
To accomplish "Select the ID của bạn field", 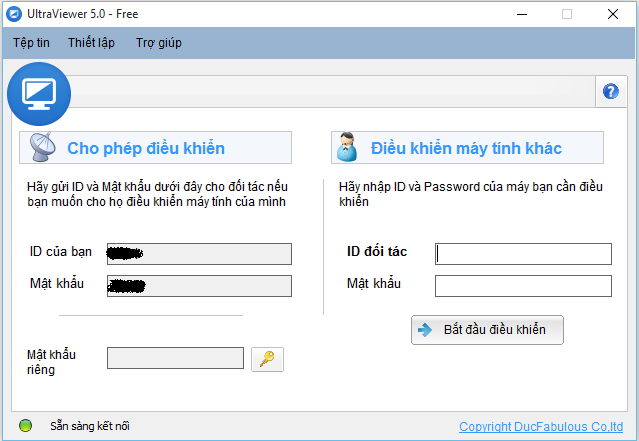I will click(199, 254).
